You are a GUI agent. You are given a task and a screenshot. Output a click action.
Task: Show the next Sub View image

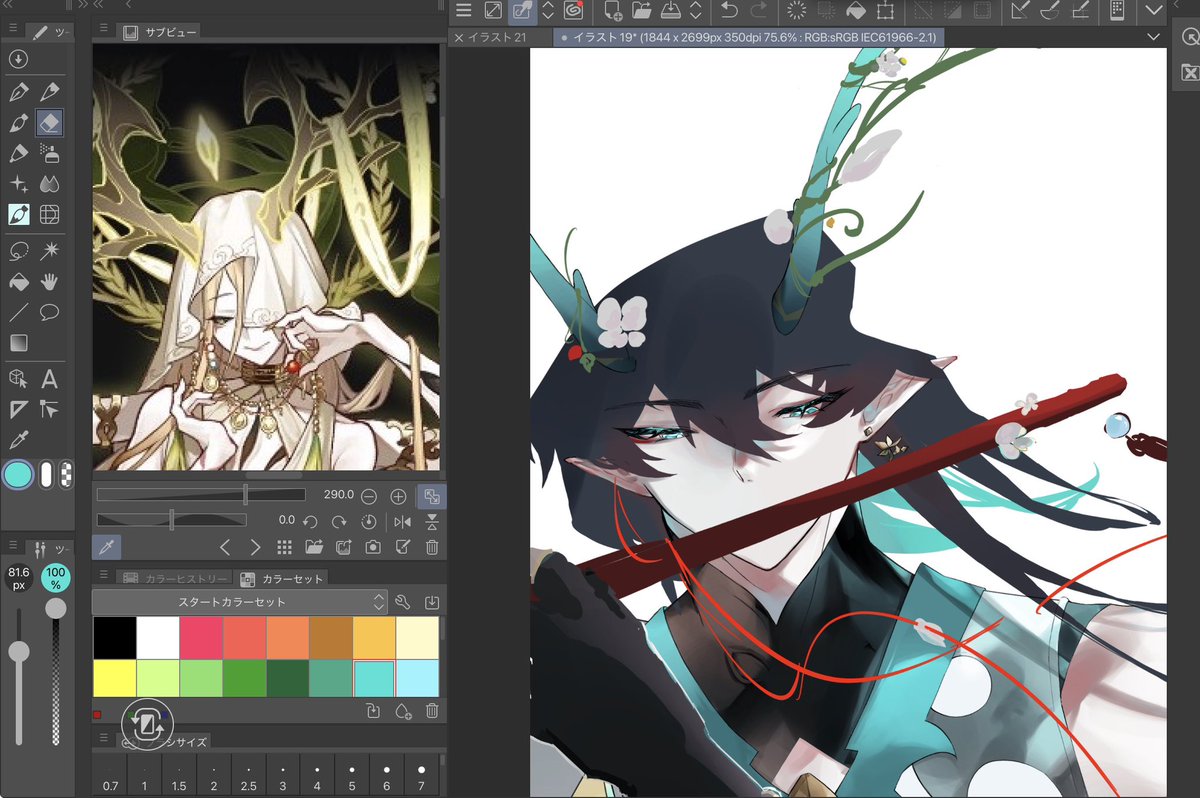point(255,547)
